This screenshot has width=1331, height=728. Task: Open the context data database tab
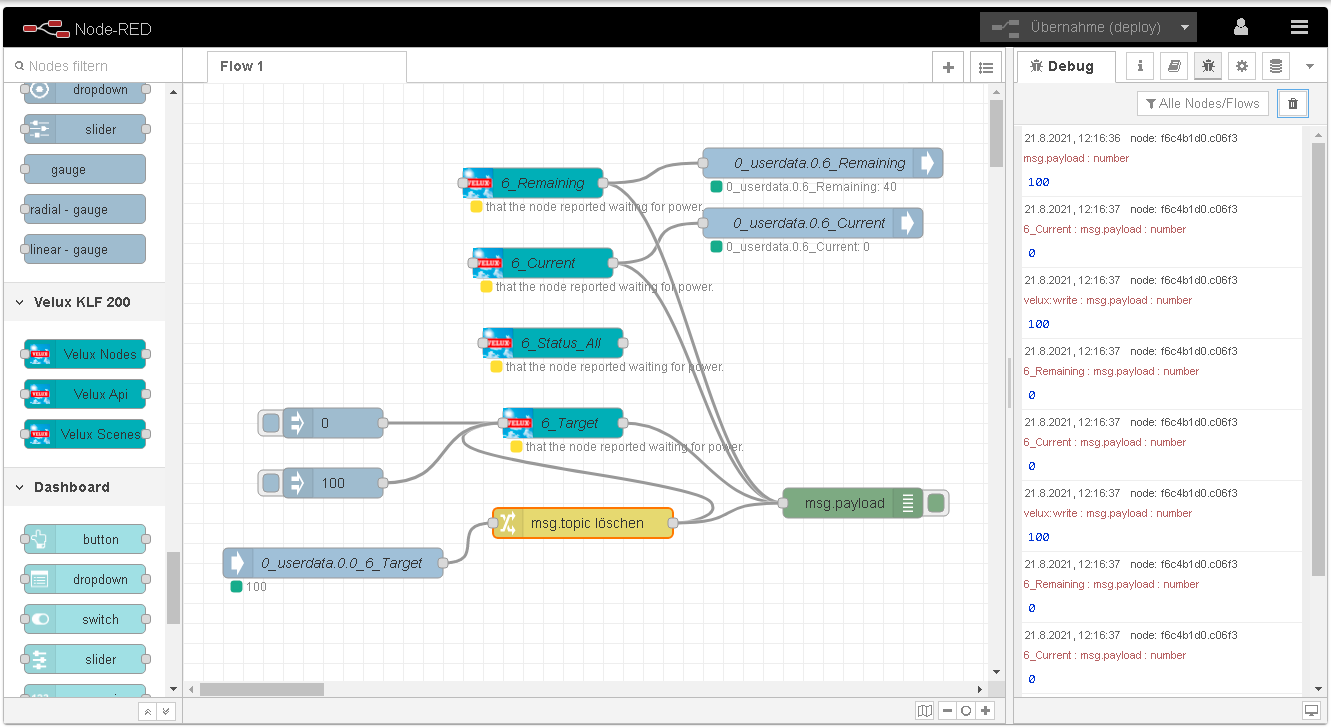[x=1275, y=66]
